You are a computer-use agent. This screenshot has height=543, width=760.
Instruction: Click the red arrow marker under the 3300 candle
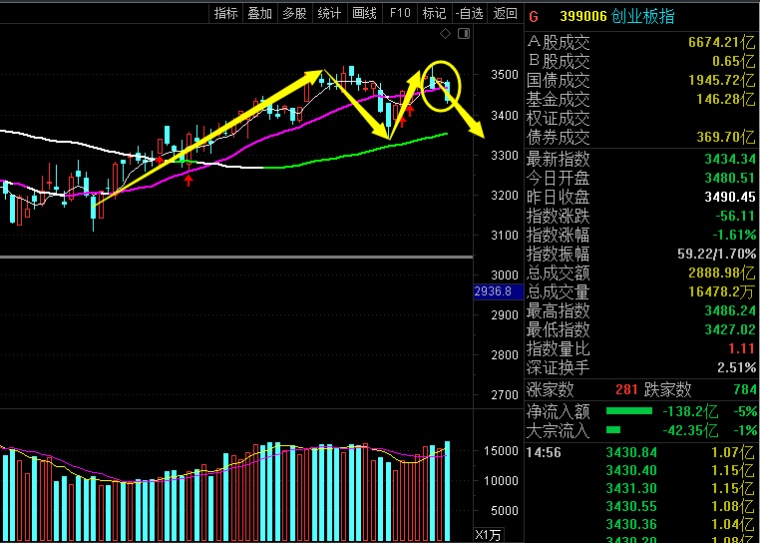(x=189, y=181)
